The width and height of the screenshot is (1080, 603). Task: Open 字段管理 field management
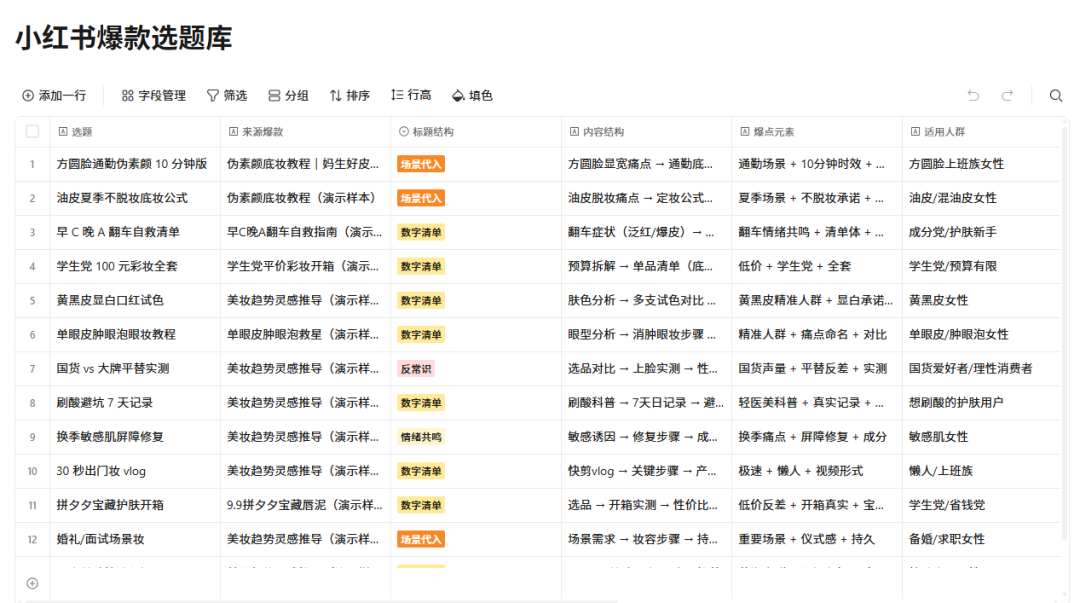(x=154, y=96)
